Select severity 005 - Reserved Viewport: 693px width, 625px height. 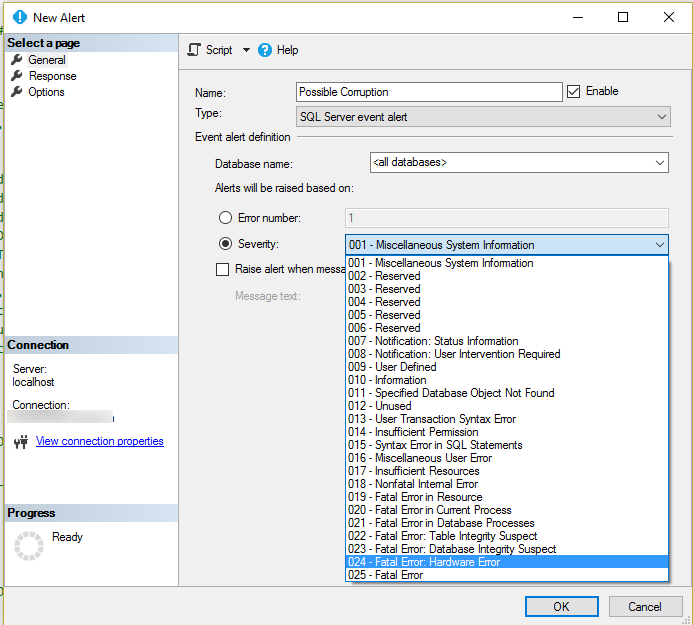(x=506, y=315)
